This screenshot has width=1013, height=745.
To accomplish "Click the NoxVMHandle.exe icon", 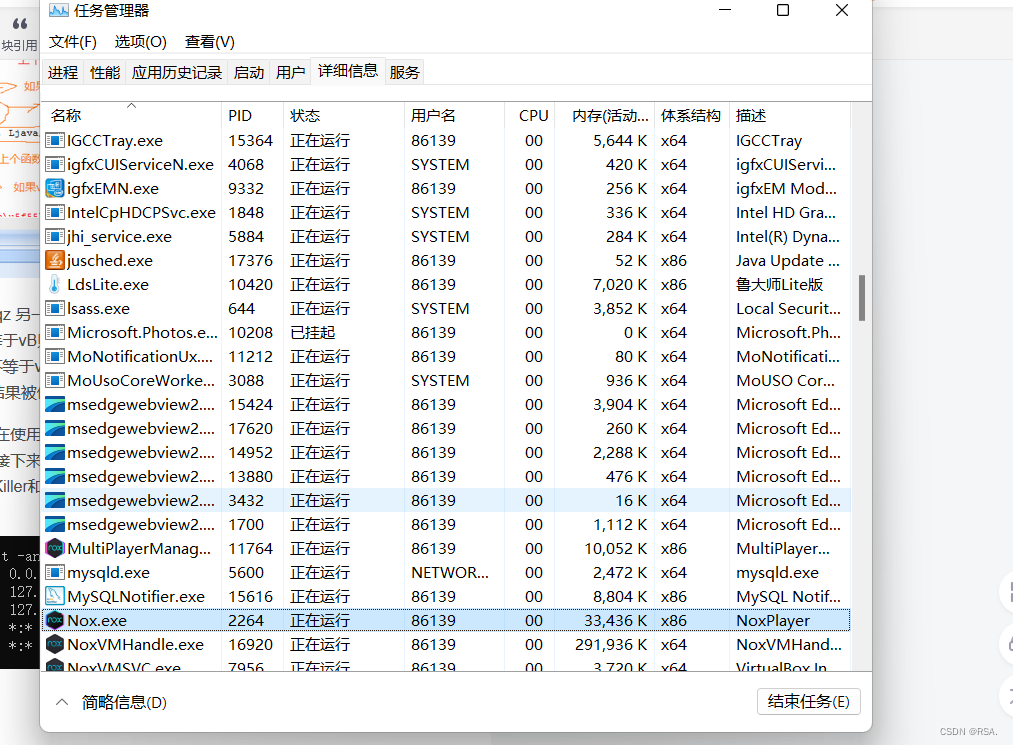I will (x=55, y=644).
